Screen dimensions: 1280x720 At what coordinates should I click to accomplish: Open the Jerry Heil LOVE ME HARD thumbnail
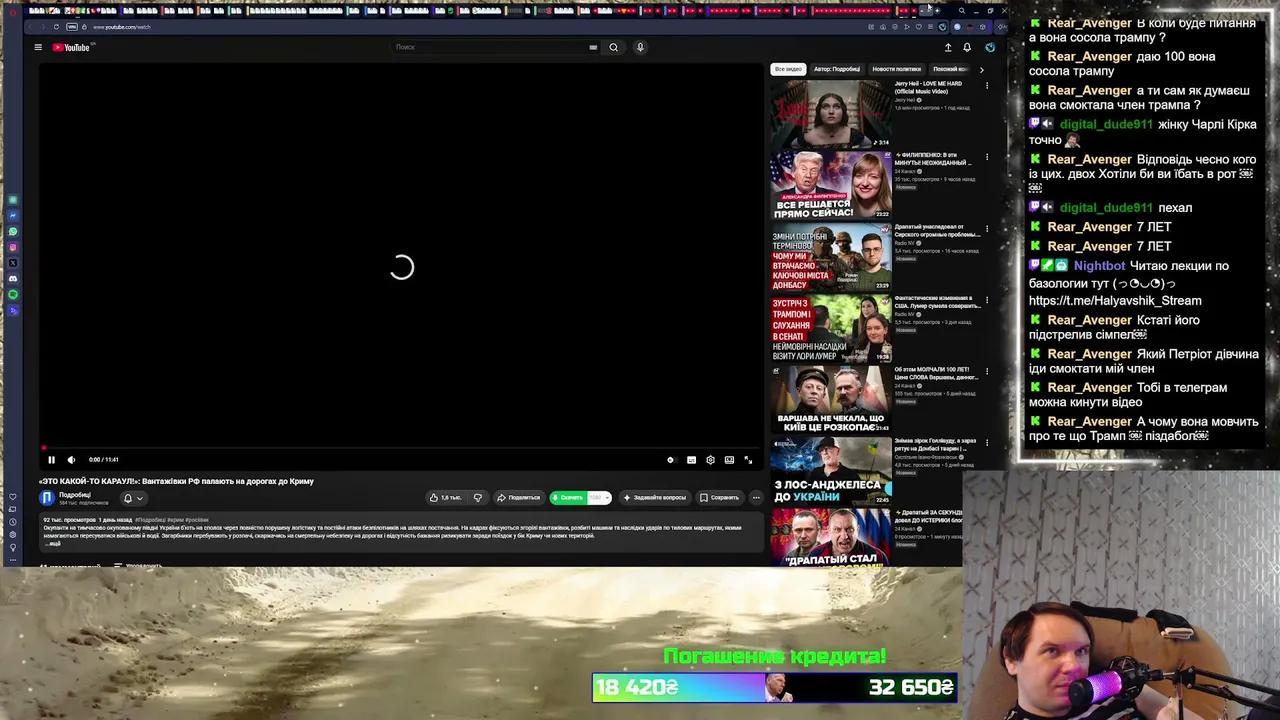(x=830, y=114)
